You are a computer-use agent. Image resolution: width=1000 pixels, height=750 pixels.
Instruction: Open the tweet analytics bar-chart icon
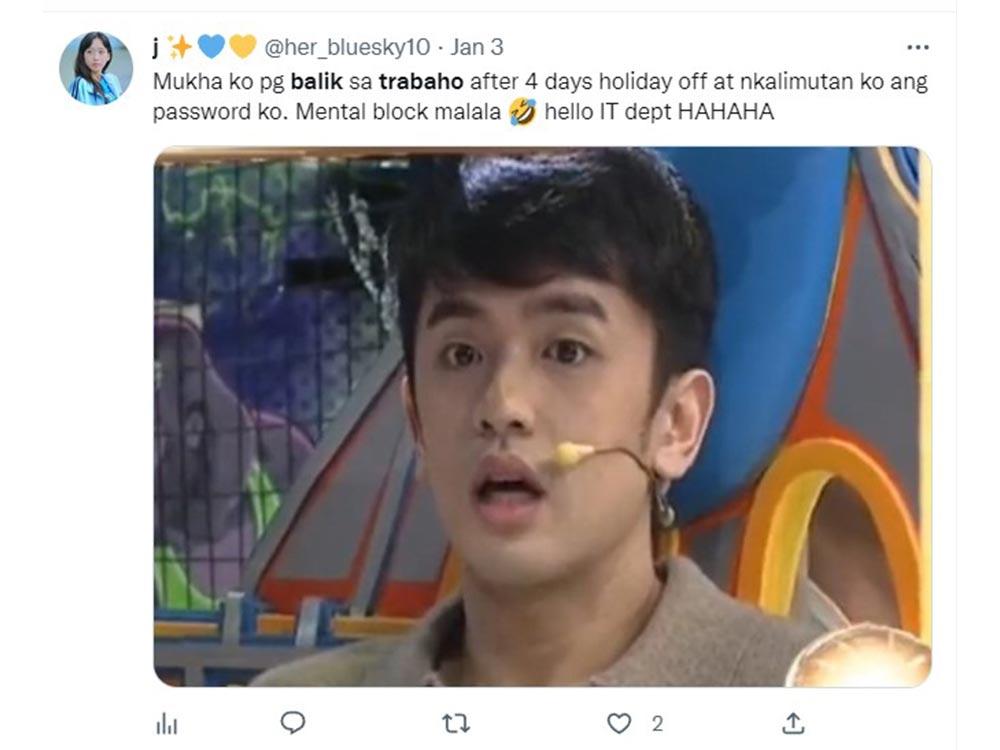[166, 724]
